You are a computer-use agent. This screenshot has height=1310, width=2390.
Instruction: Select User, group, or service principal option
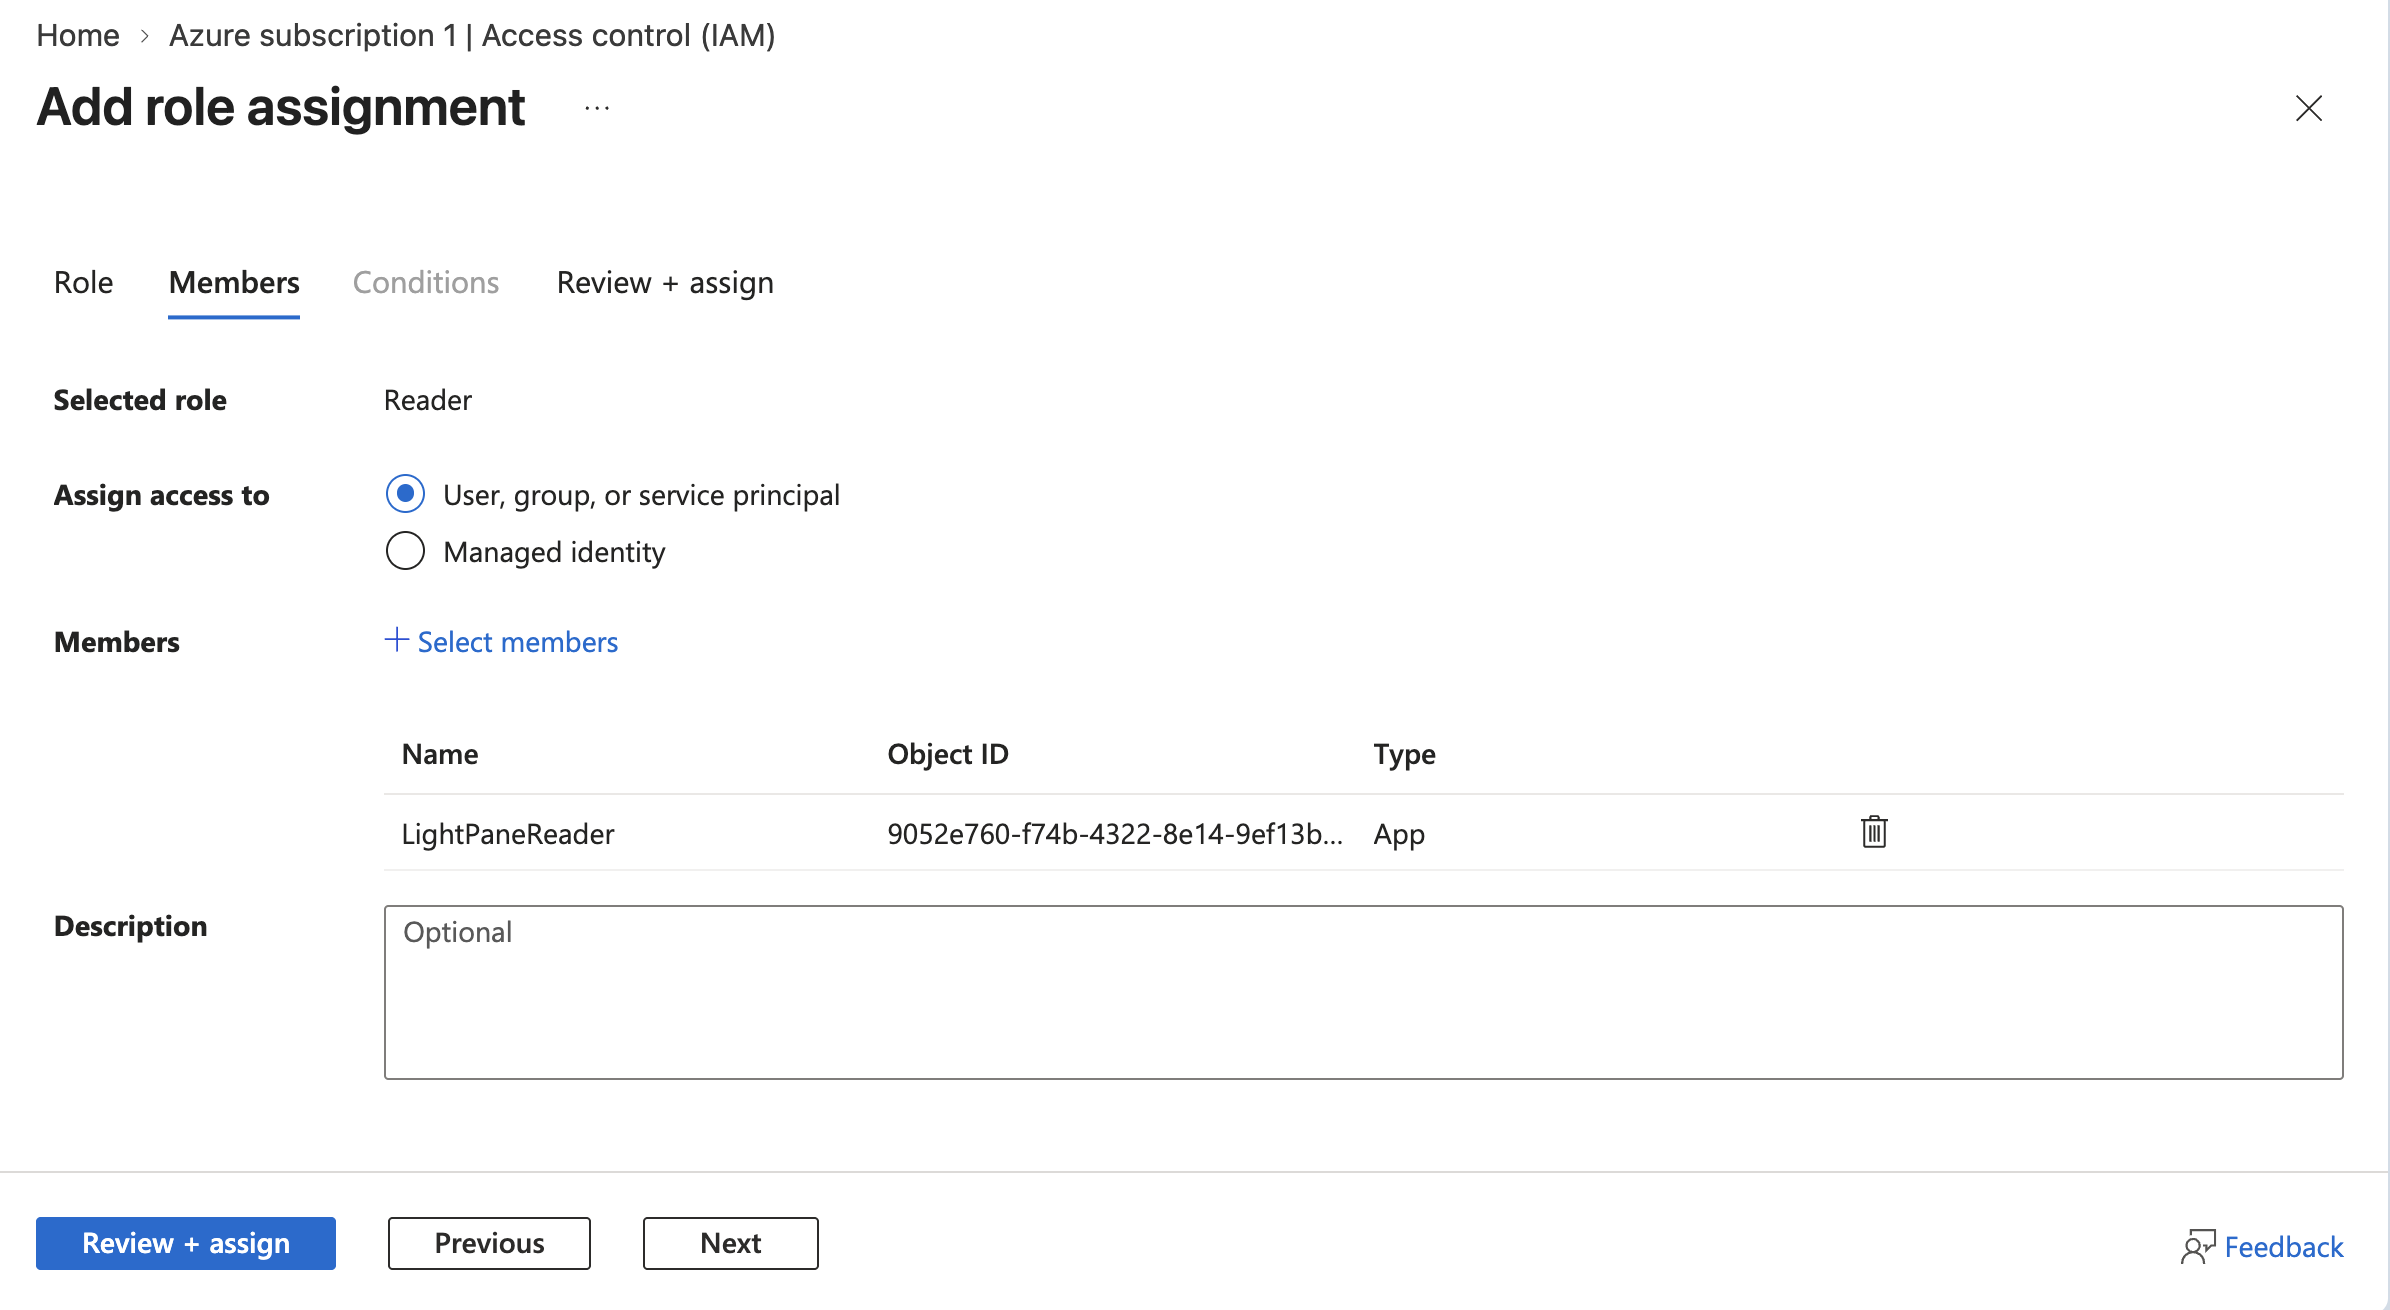405,494
